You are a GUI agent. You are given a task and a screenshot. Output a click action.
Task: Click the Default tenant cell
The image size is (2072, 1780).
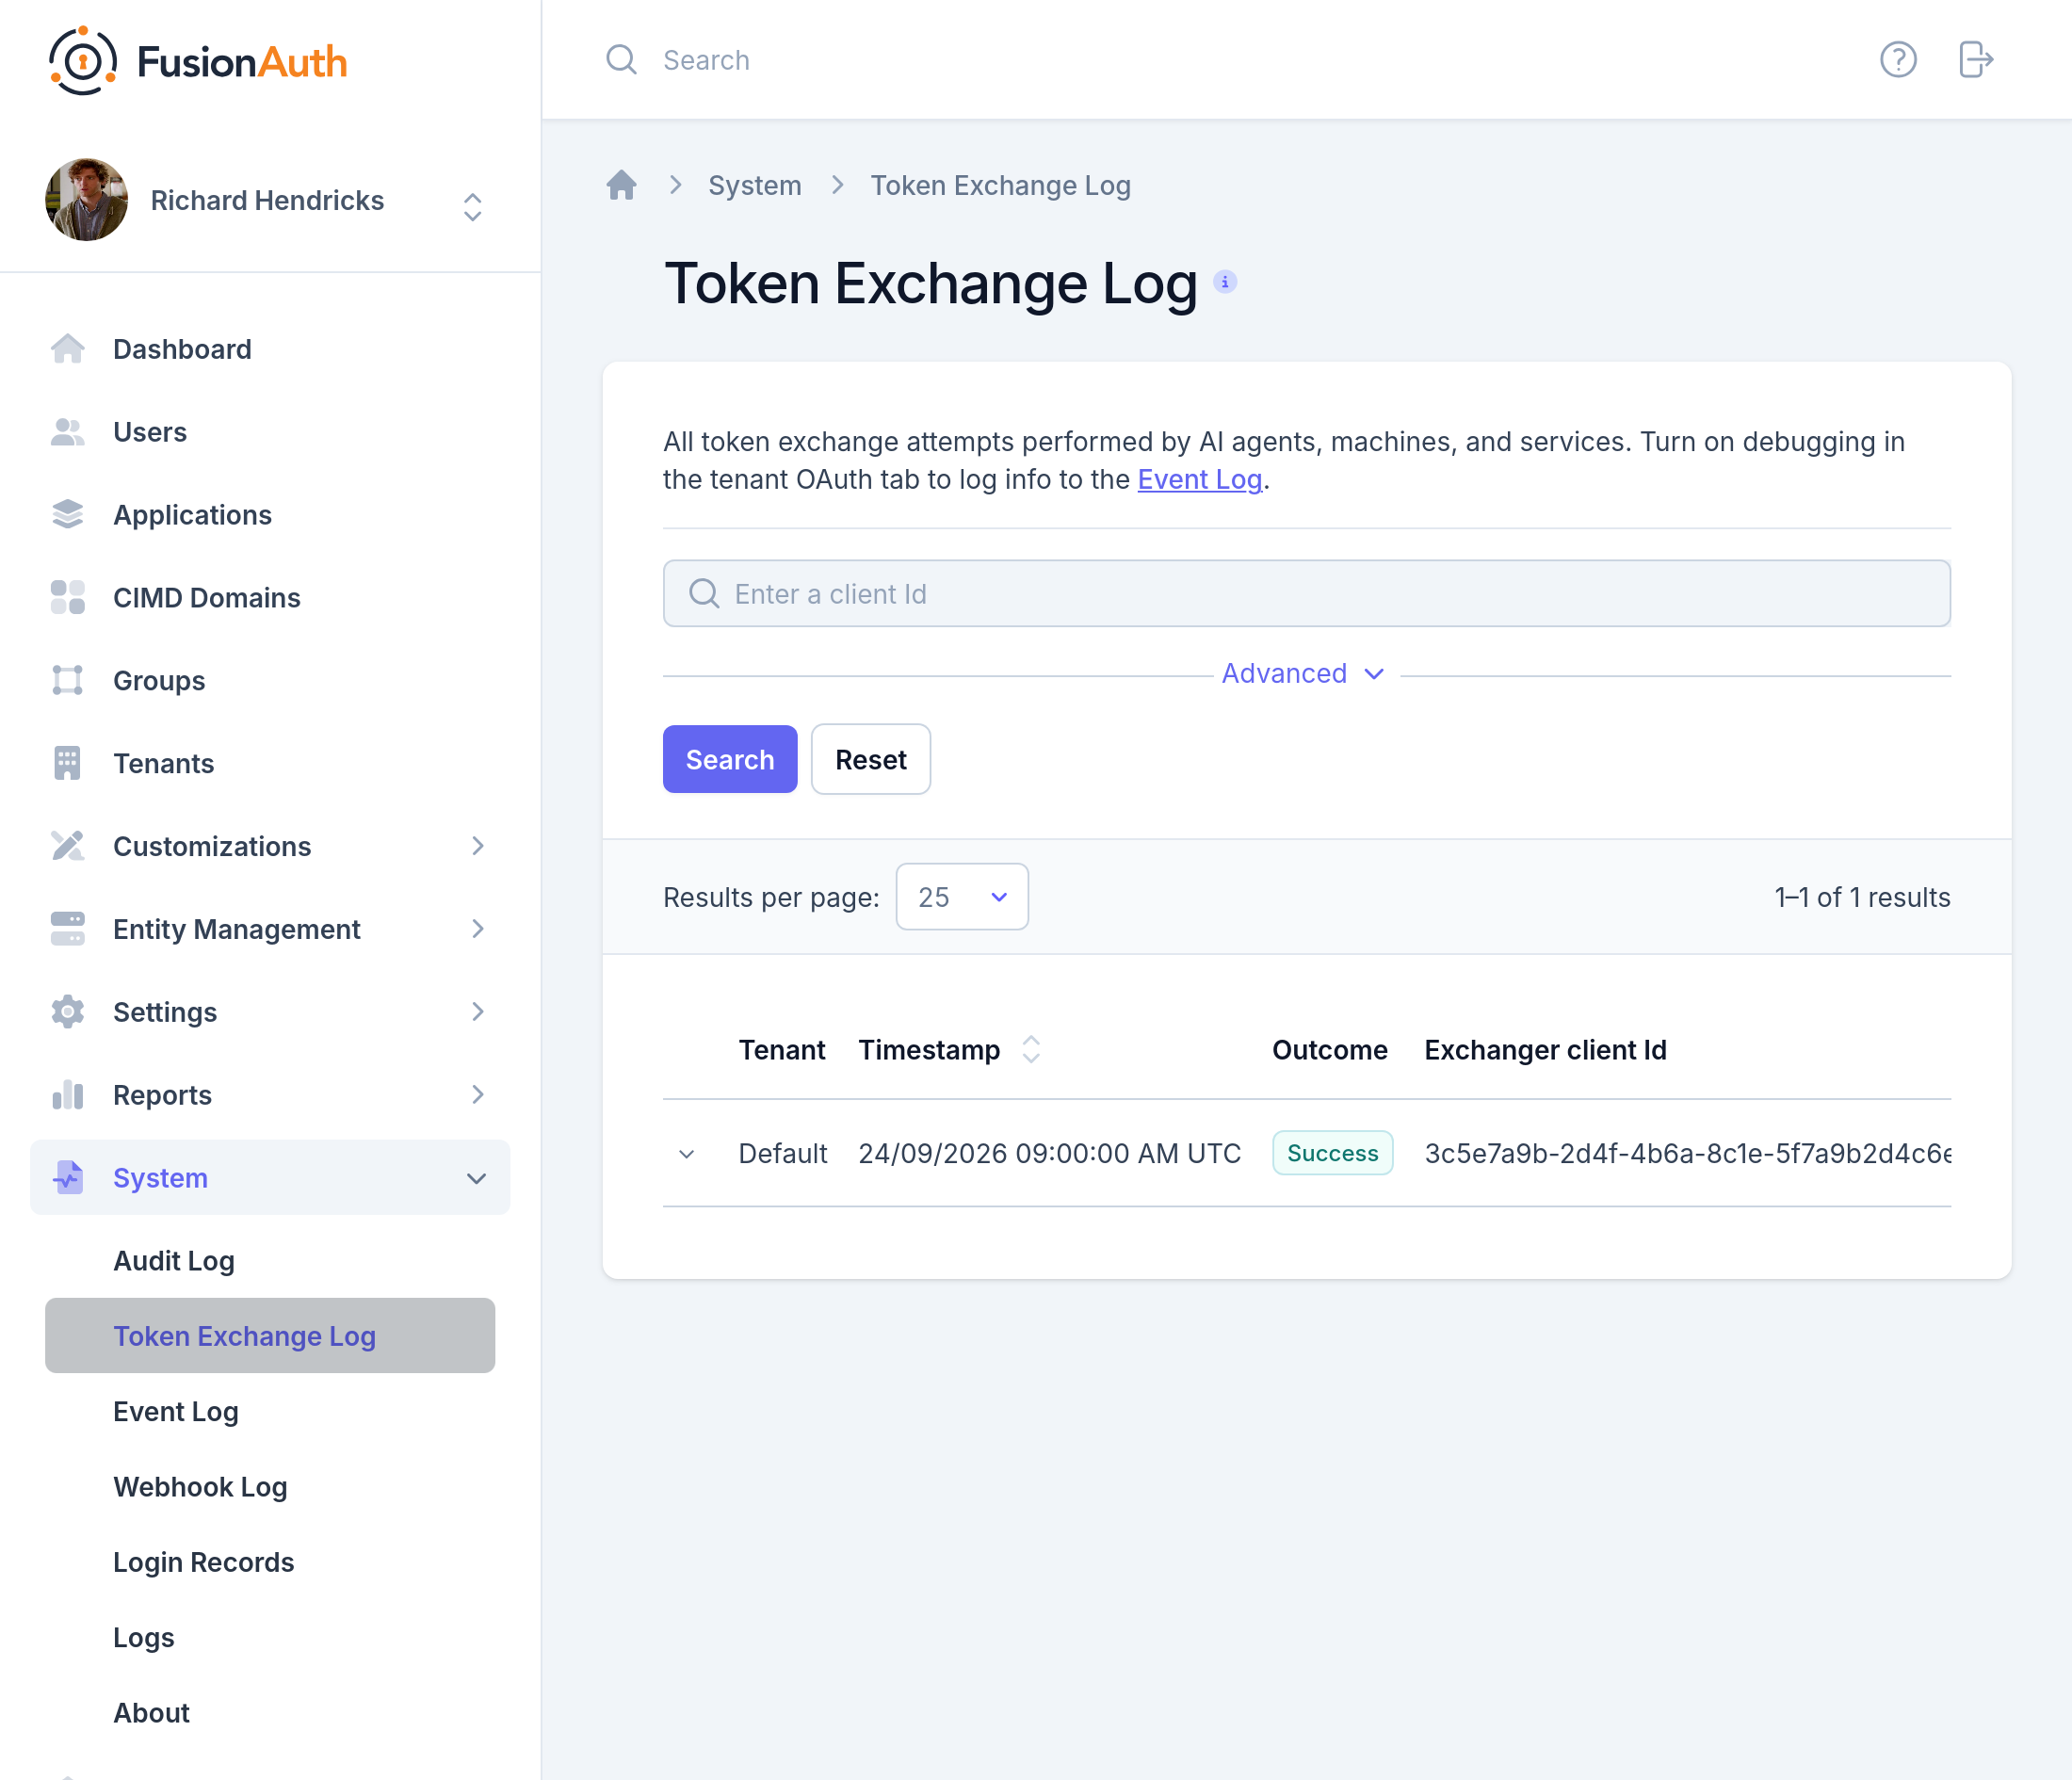[783, 1154]
